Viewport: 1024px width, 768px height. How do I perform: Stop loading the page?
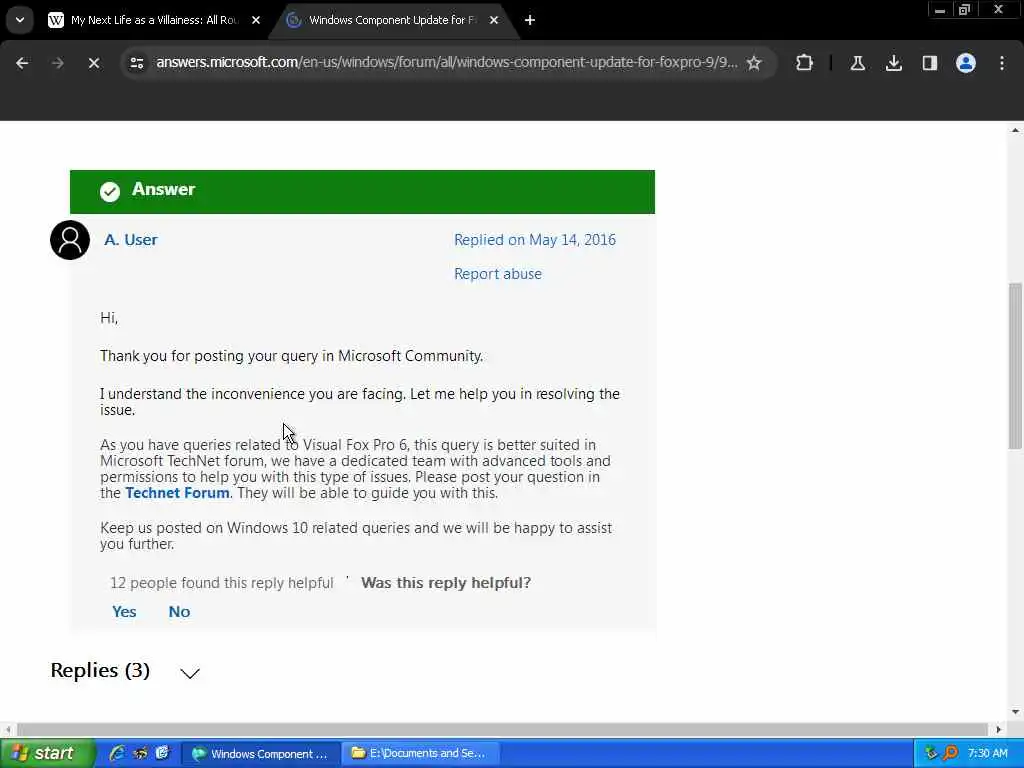(93, 63)
